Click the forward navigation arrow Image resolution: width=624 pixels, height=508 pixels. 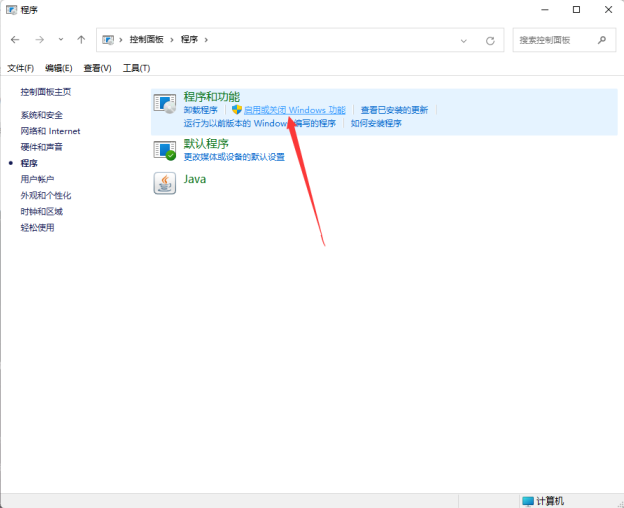pyautogui.click(x=39, y=40)
